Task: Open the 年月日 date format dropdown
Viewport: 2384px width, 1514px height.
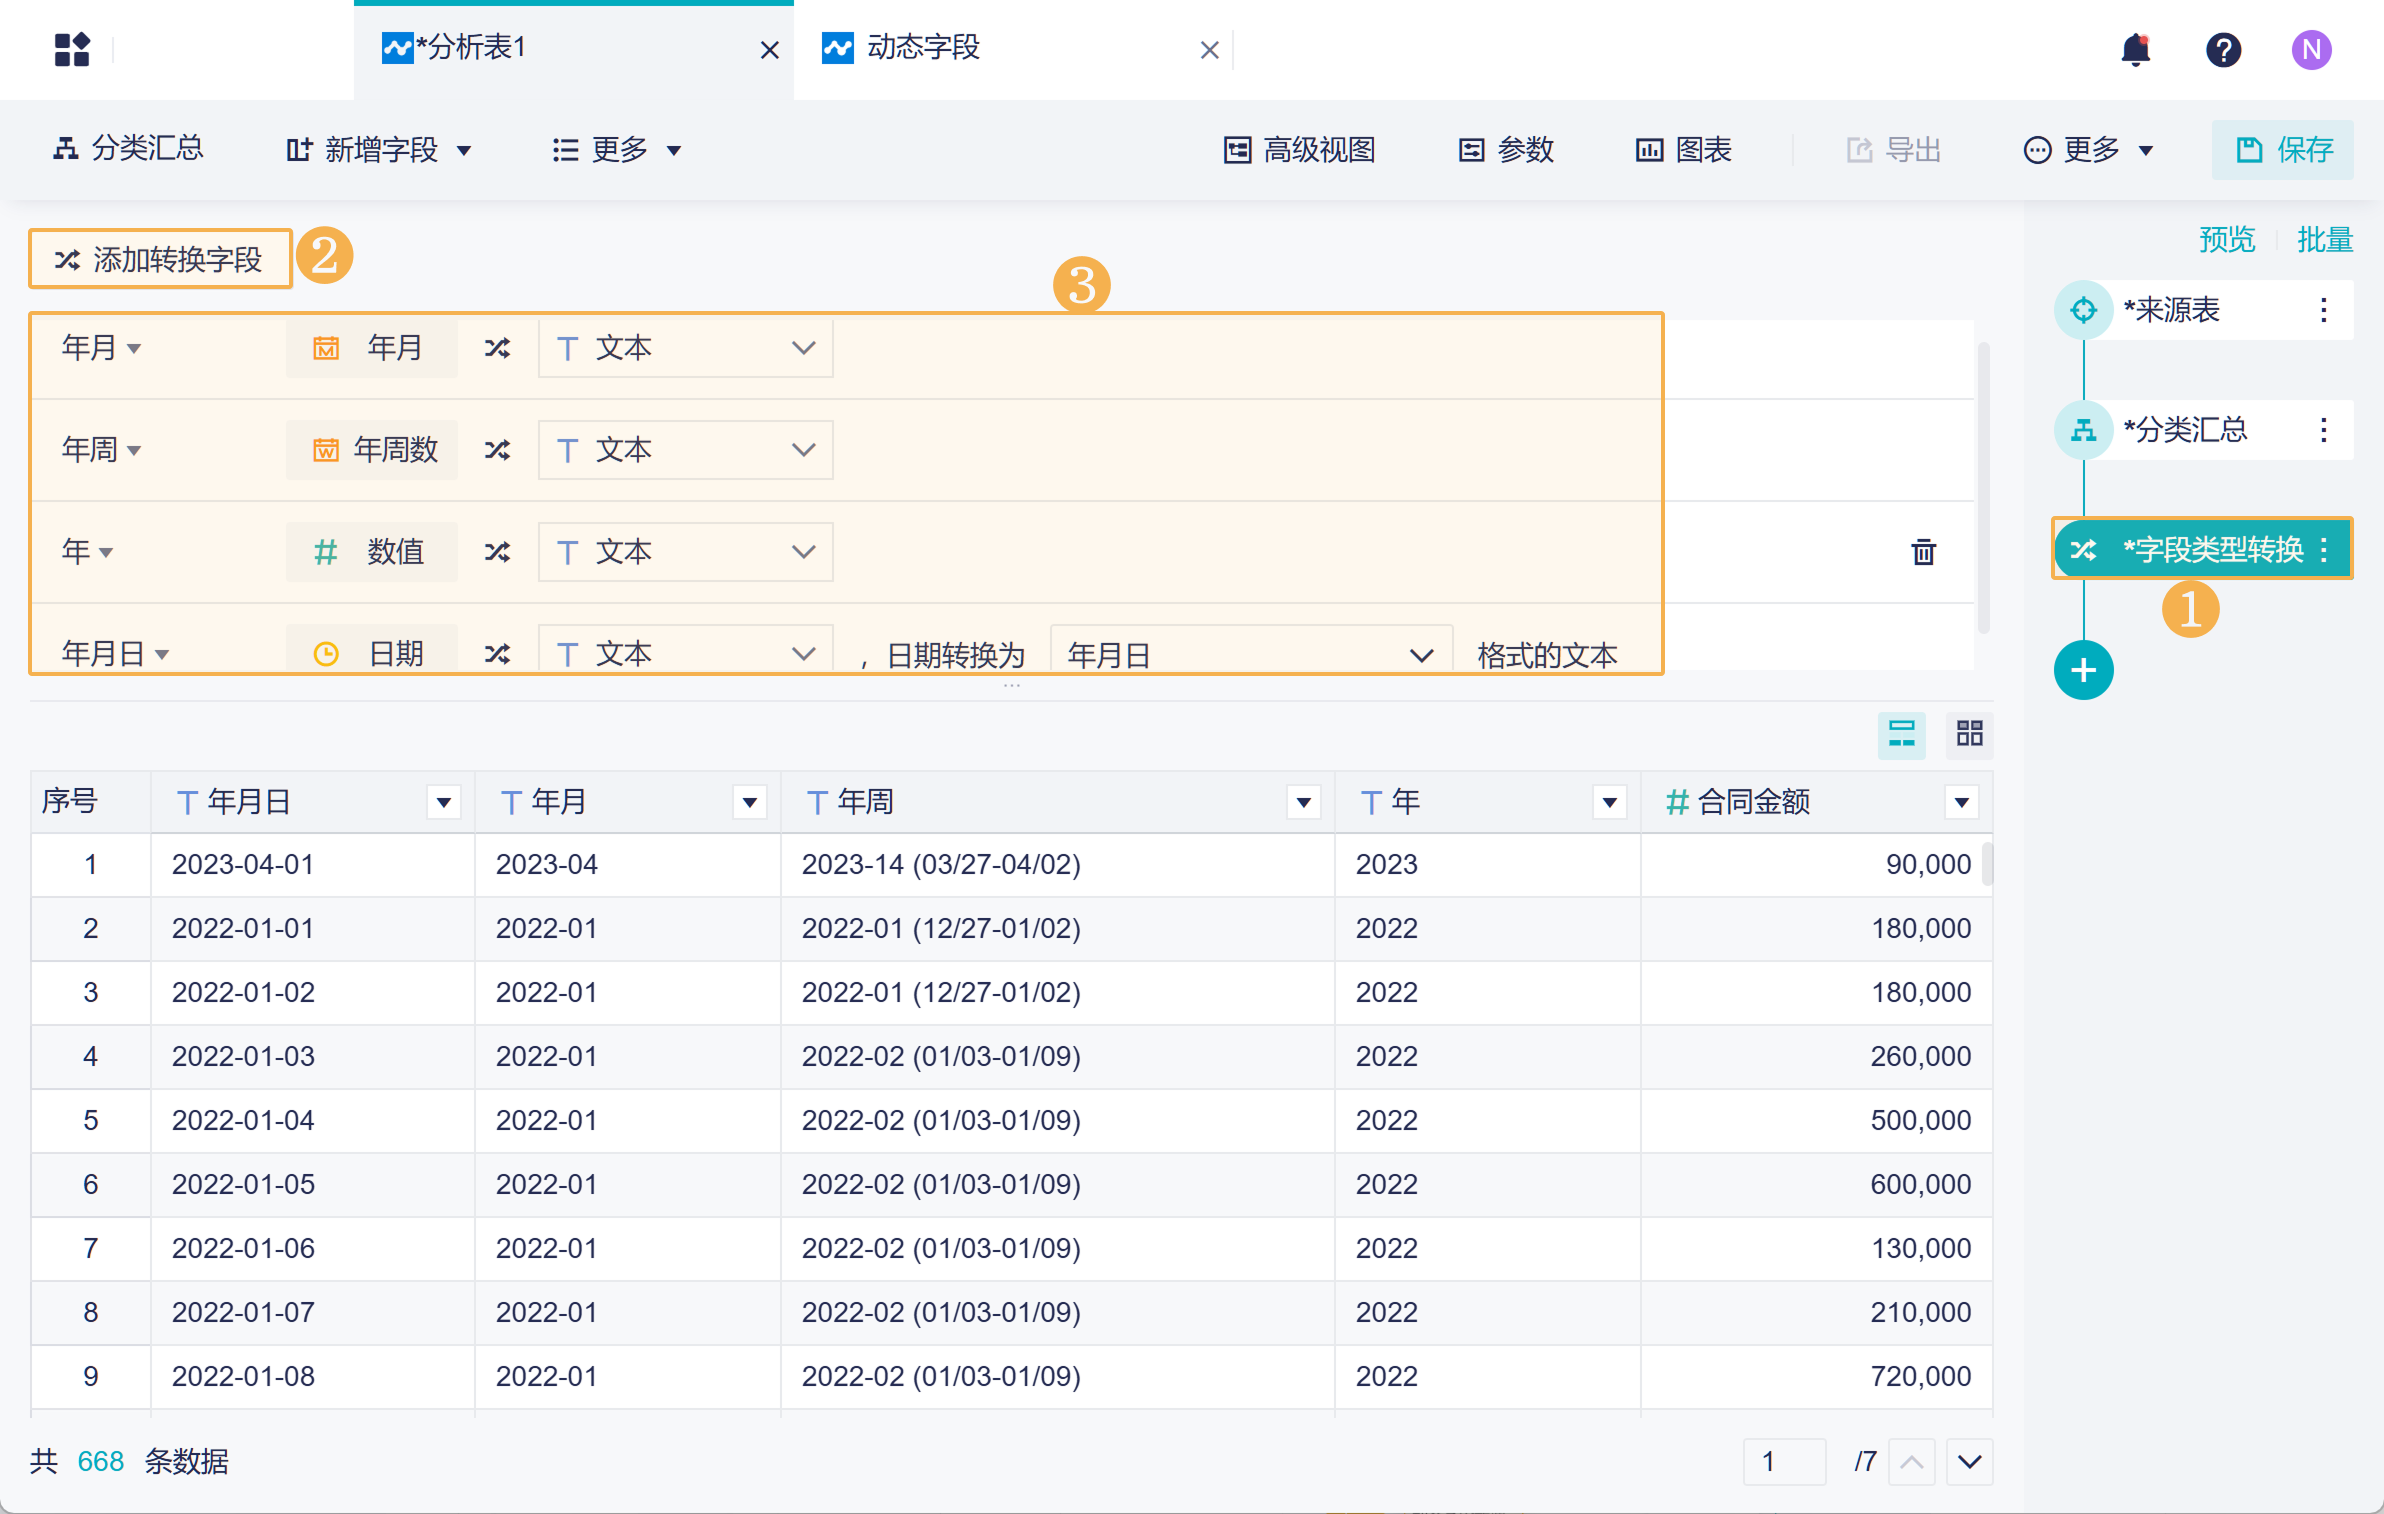Action: coord(1250,655)
